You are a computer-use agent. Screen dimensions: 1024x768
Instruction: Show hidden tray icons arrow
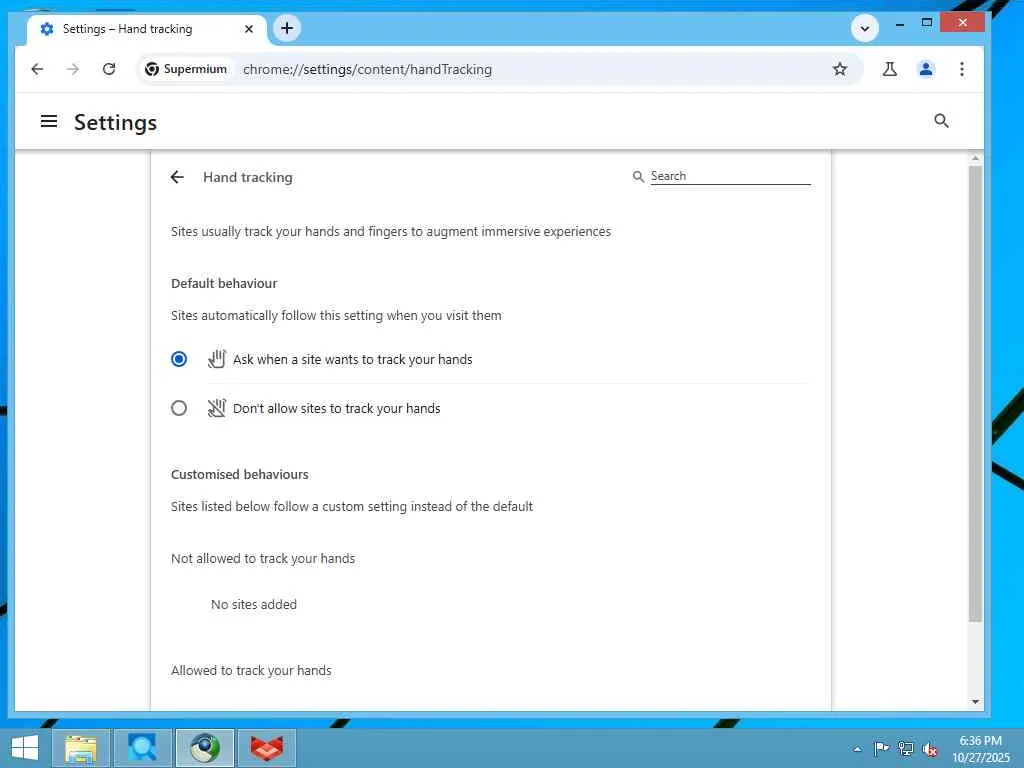tap(857, 749)
